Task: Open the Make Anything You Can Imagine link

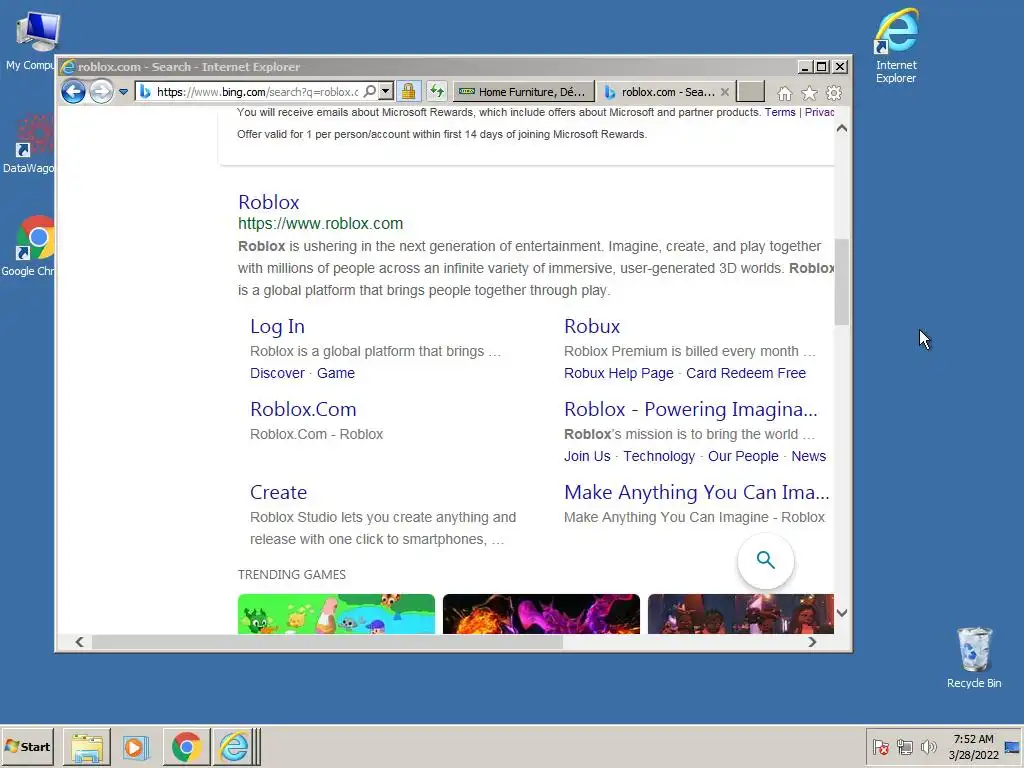Action: (696, 492)
